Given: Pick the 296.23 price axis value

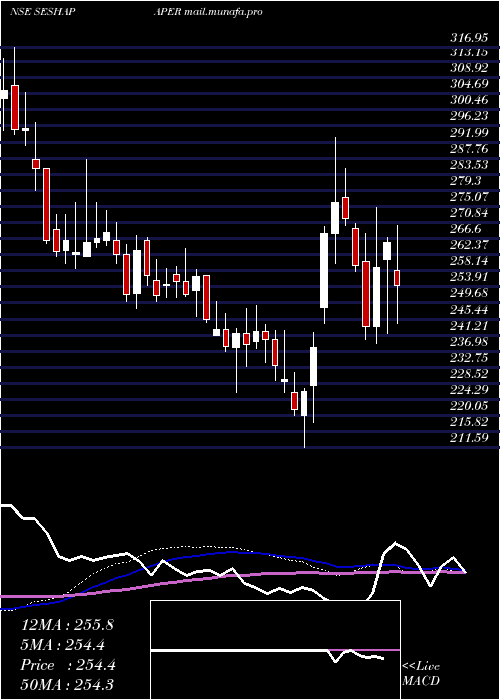Looking at the screenshot, I should (469, 117).
